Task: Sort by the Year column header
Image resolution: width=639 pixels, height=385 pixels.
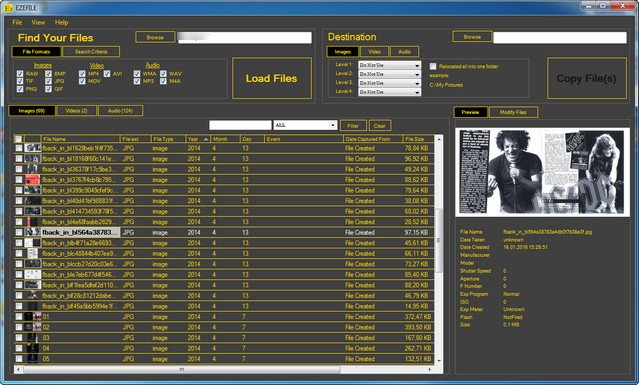Action: [x=198, y=139]
